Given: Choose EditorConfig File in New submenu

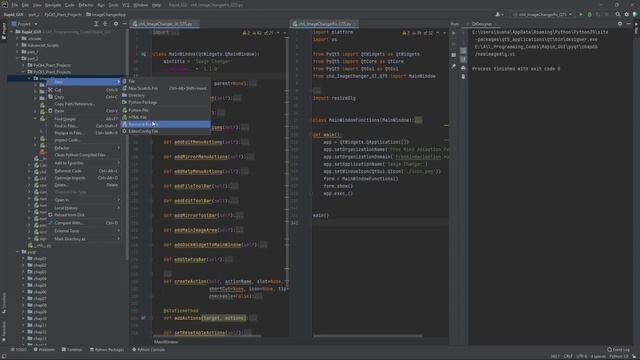Looking at the screenshot, I should click(x=166, y=131).
